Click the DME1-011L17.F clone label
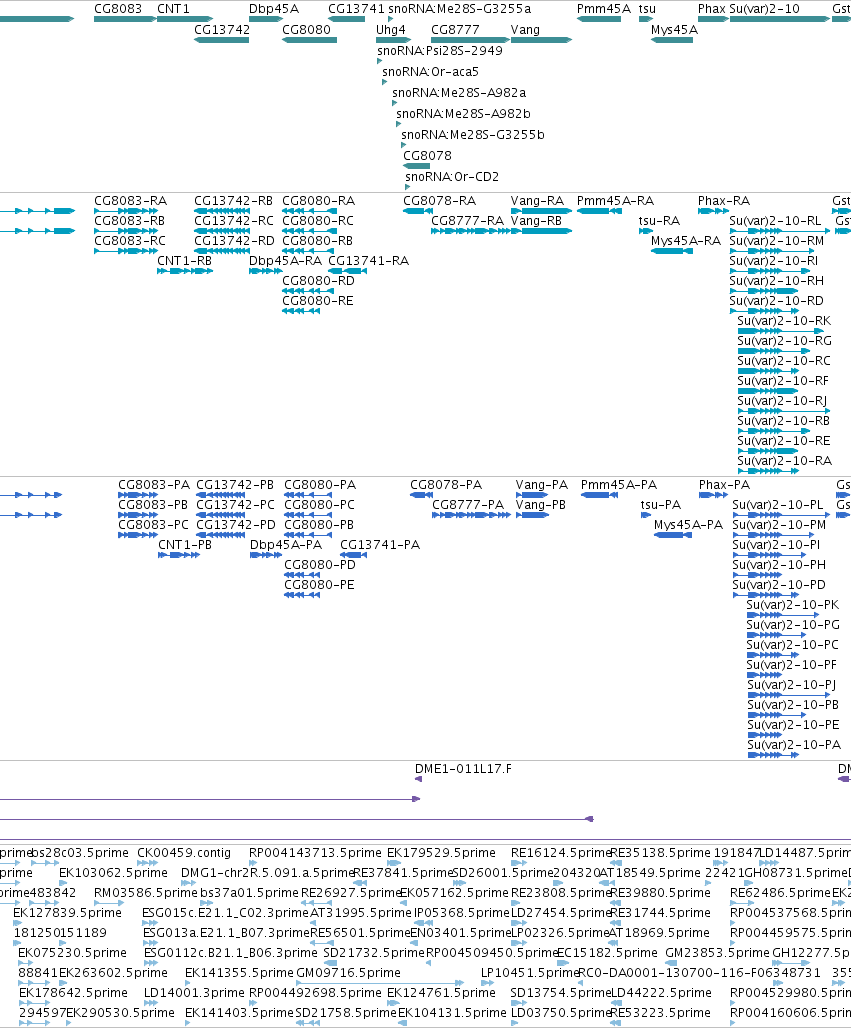 click(463, 769)
